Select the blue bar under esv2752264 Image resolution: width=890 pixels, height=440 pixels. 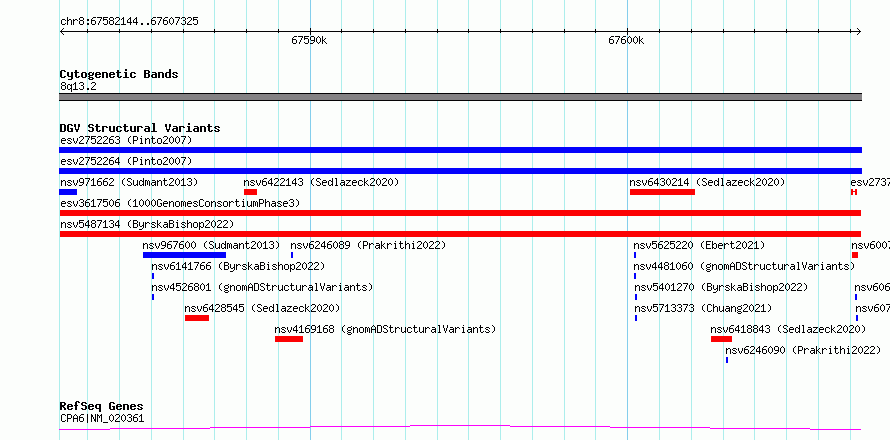tap(460, 171)
